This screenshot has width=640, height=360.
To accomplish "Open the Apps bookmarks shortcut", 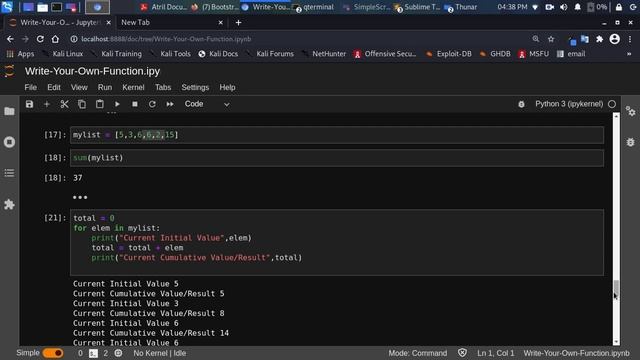I will coord(20,54).
